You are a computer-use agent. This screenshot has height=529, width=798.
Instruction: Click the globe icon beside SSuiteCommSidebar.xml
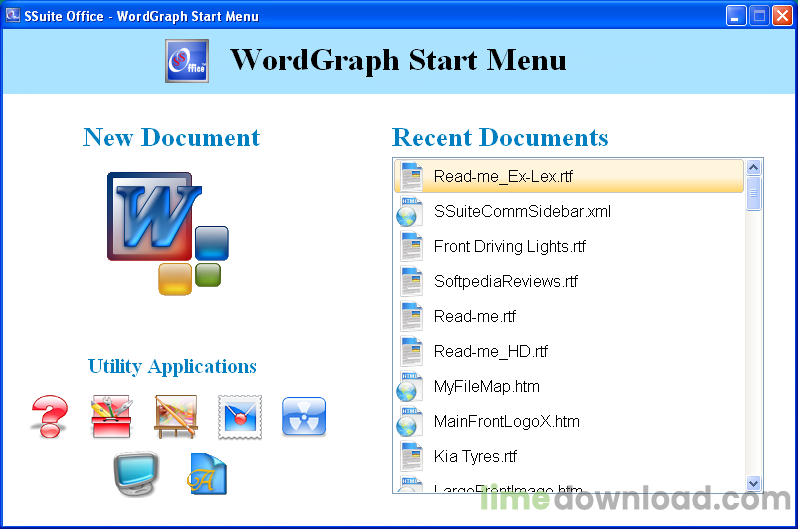410,211
